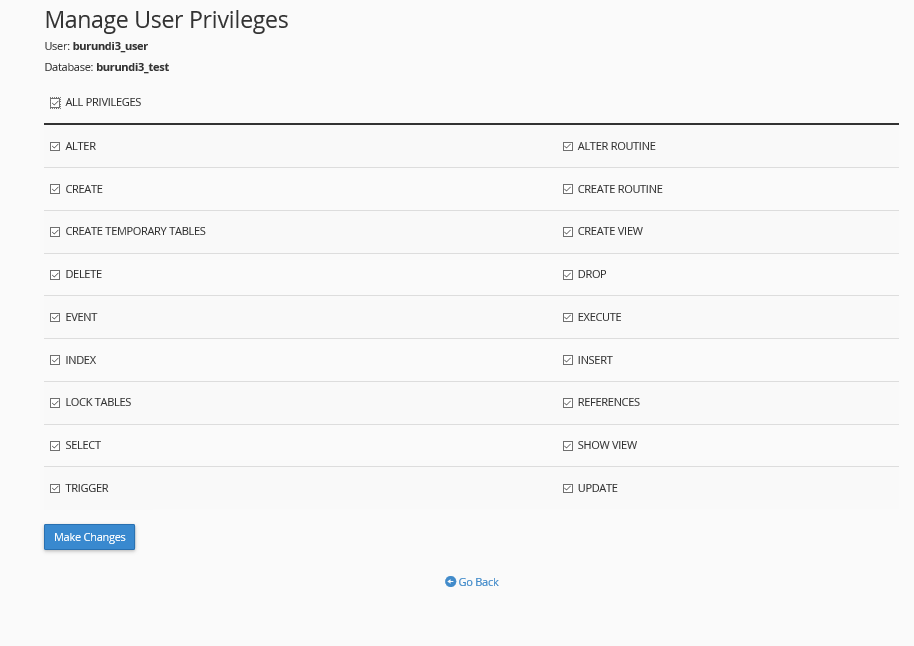Uncheck the EXECUTE privilege
The height and width of the screenshot is (646, 914).
click(568, 317)
